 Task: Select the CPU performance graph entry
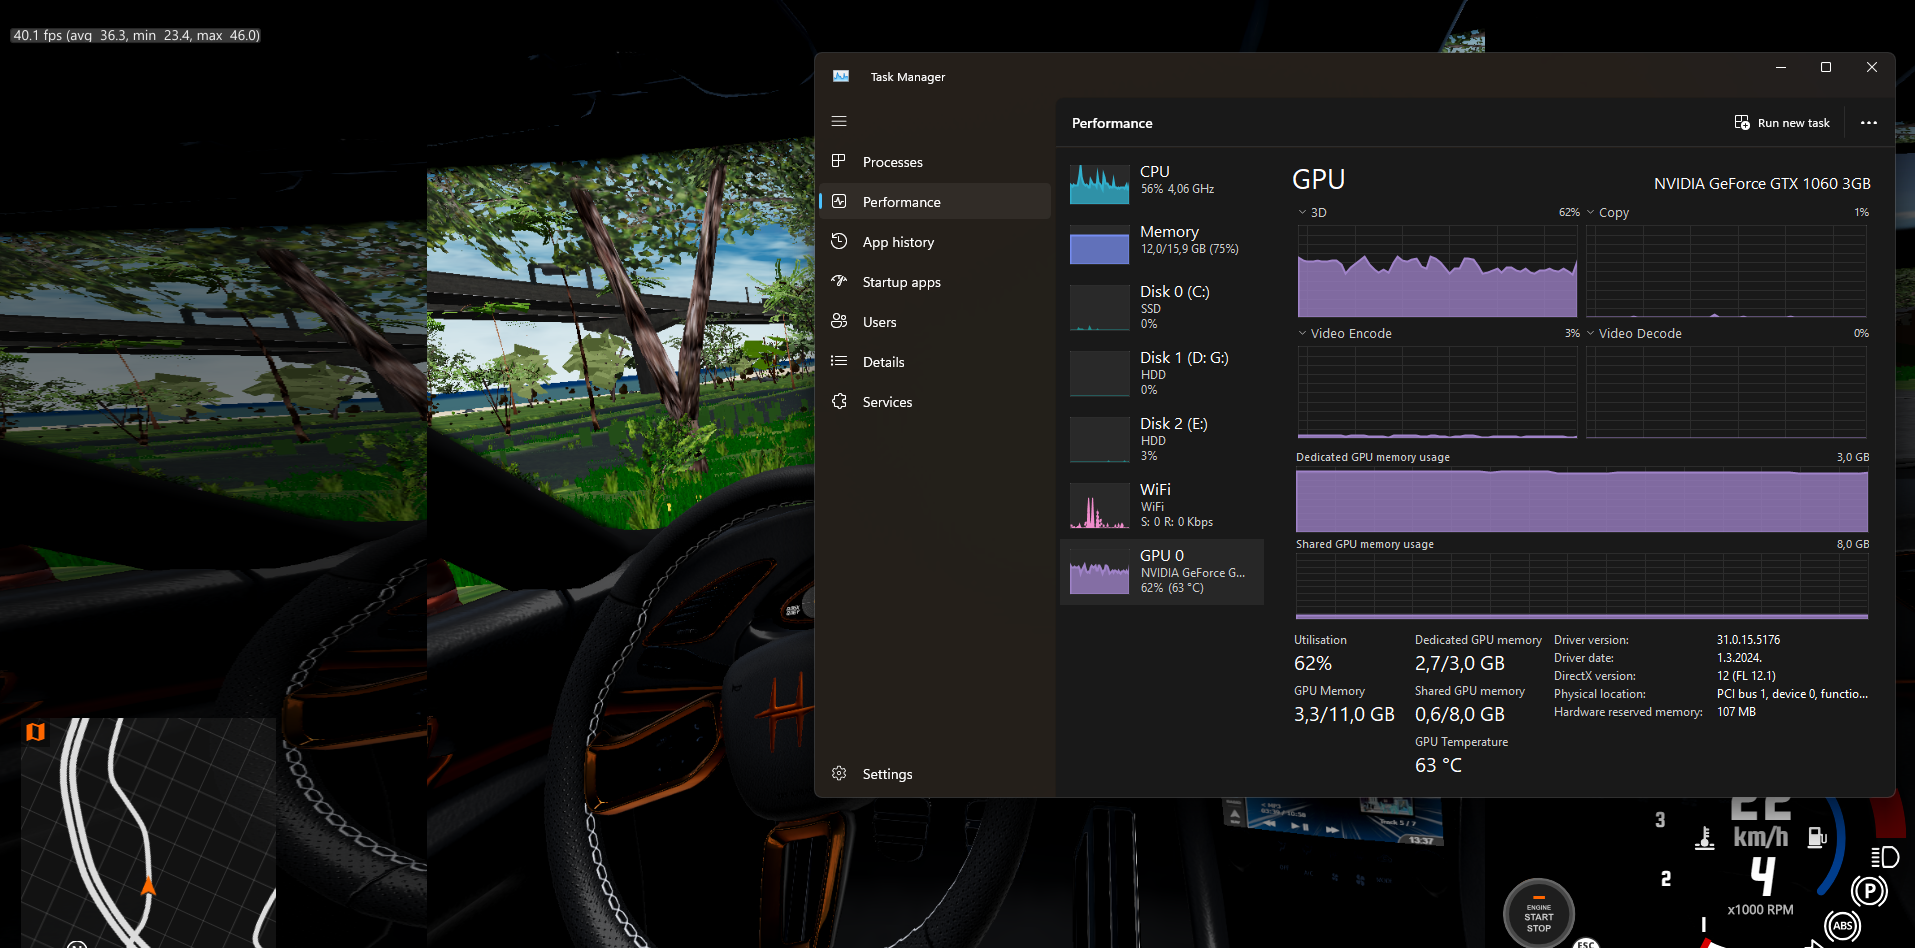(1162, 183)
